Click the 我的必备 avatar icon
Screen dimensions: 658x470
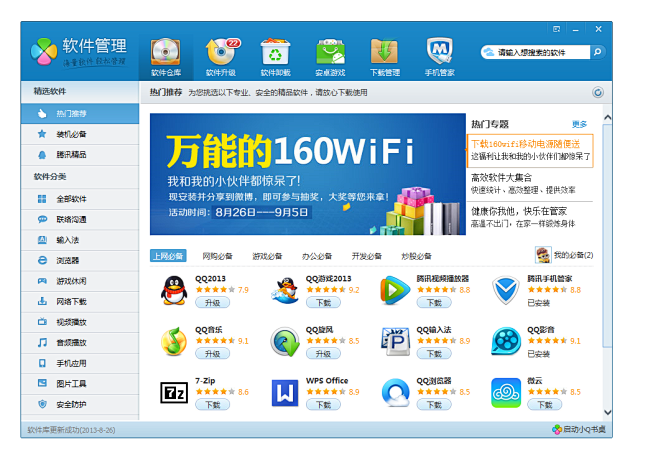tap(543, 255)
